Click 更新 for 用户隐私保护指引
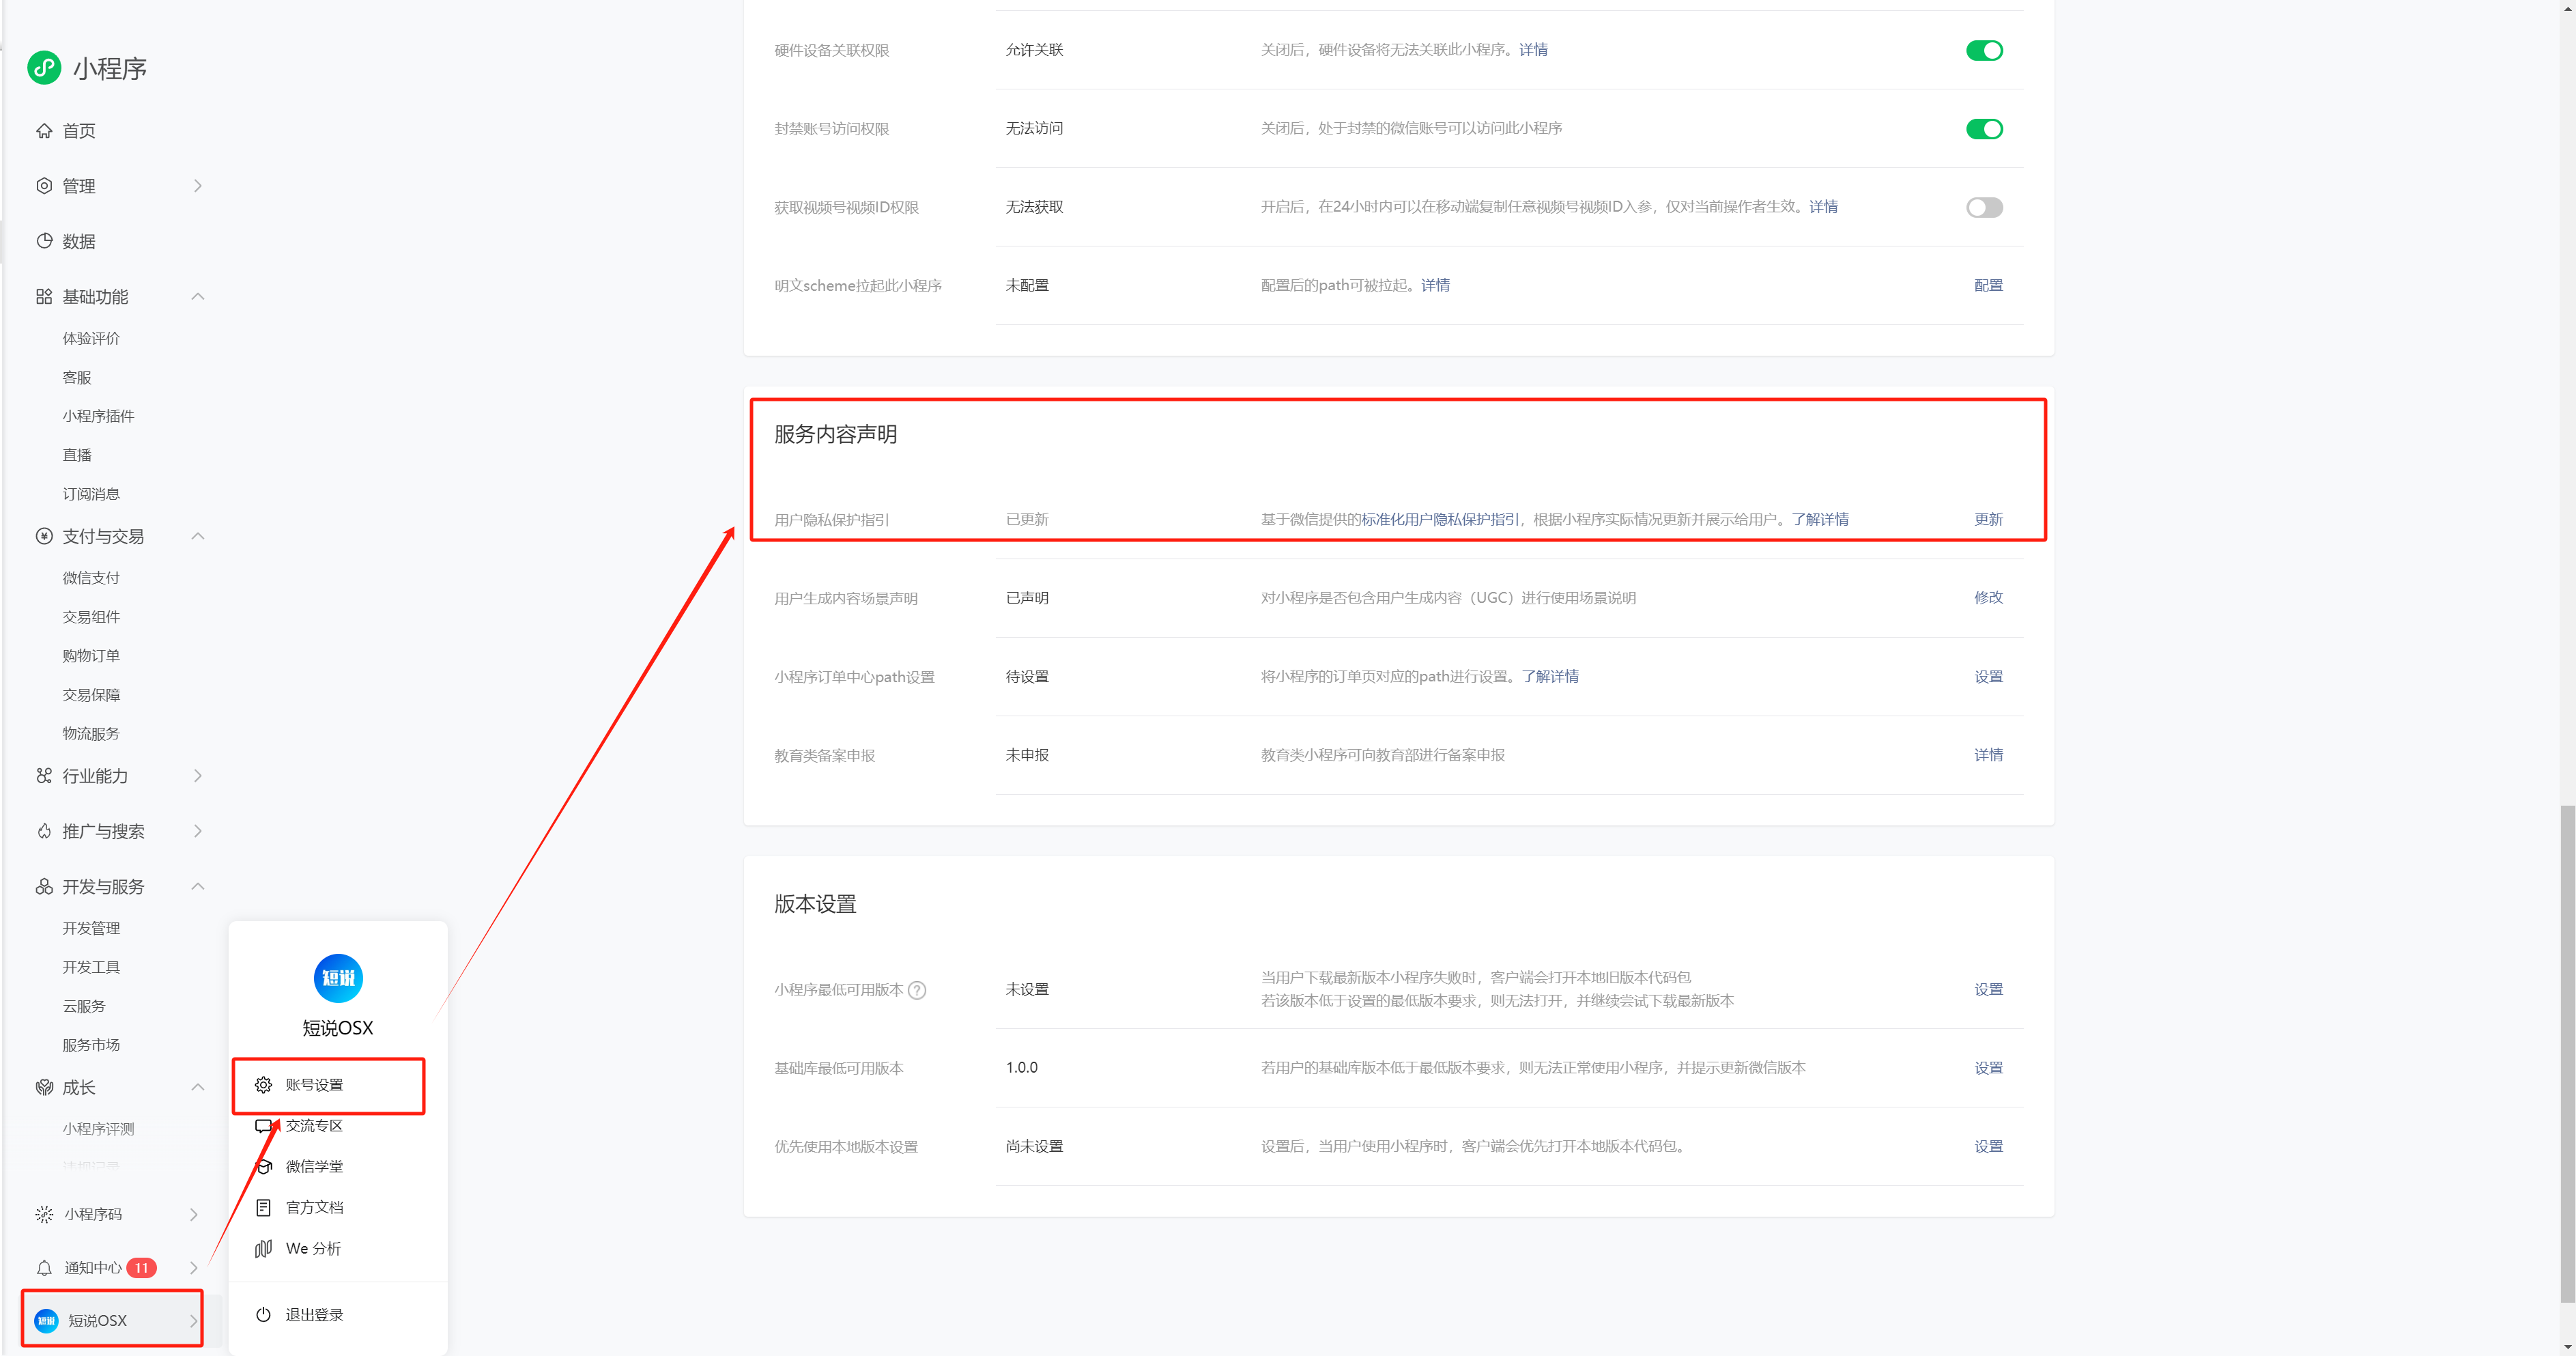The height and width of the screenshot is (1356, 2576). 1988,519
